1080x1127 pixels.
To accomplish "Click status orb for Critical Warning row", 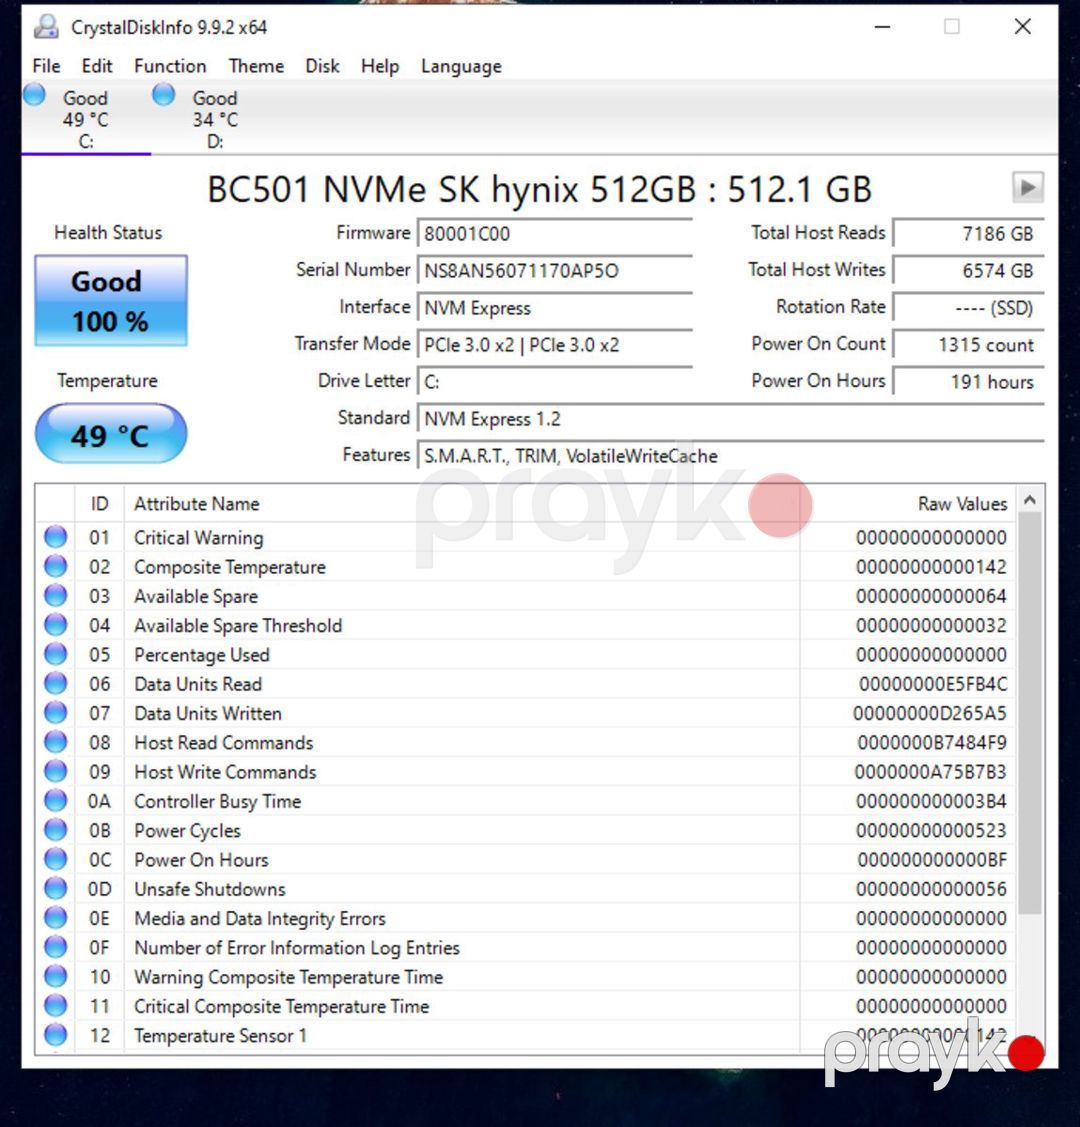I will click(x=55, y=537).
